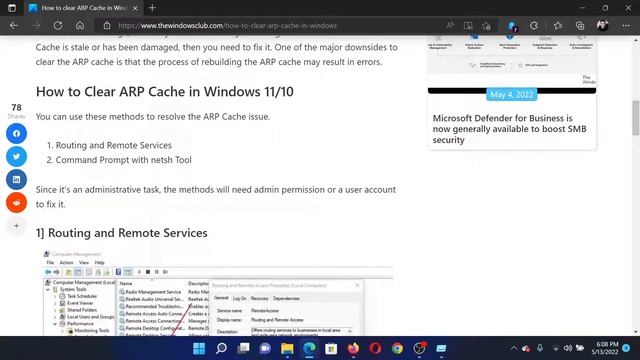The image size is (640, 360).
Task: Open browser extensions menu
Action: pyautogui.click(x=534, y=25)
